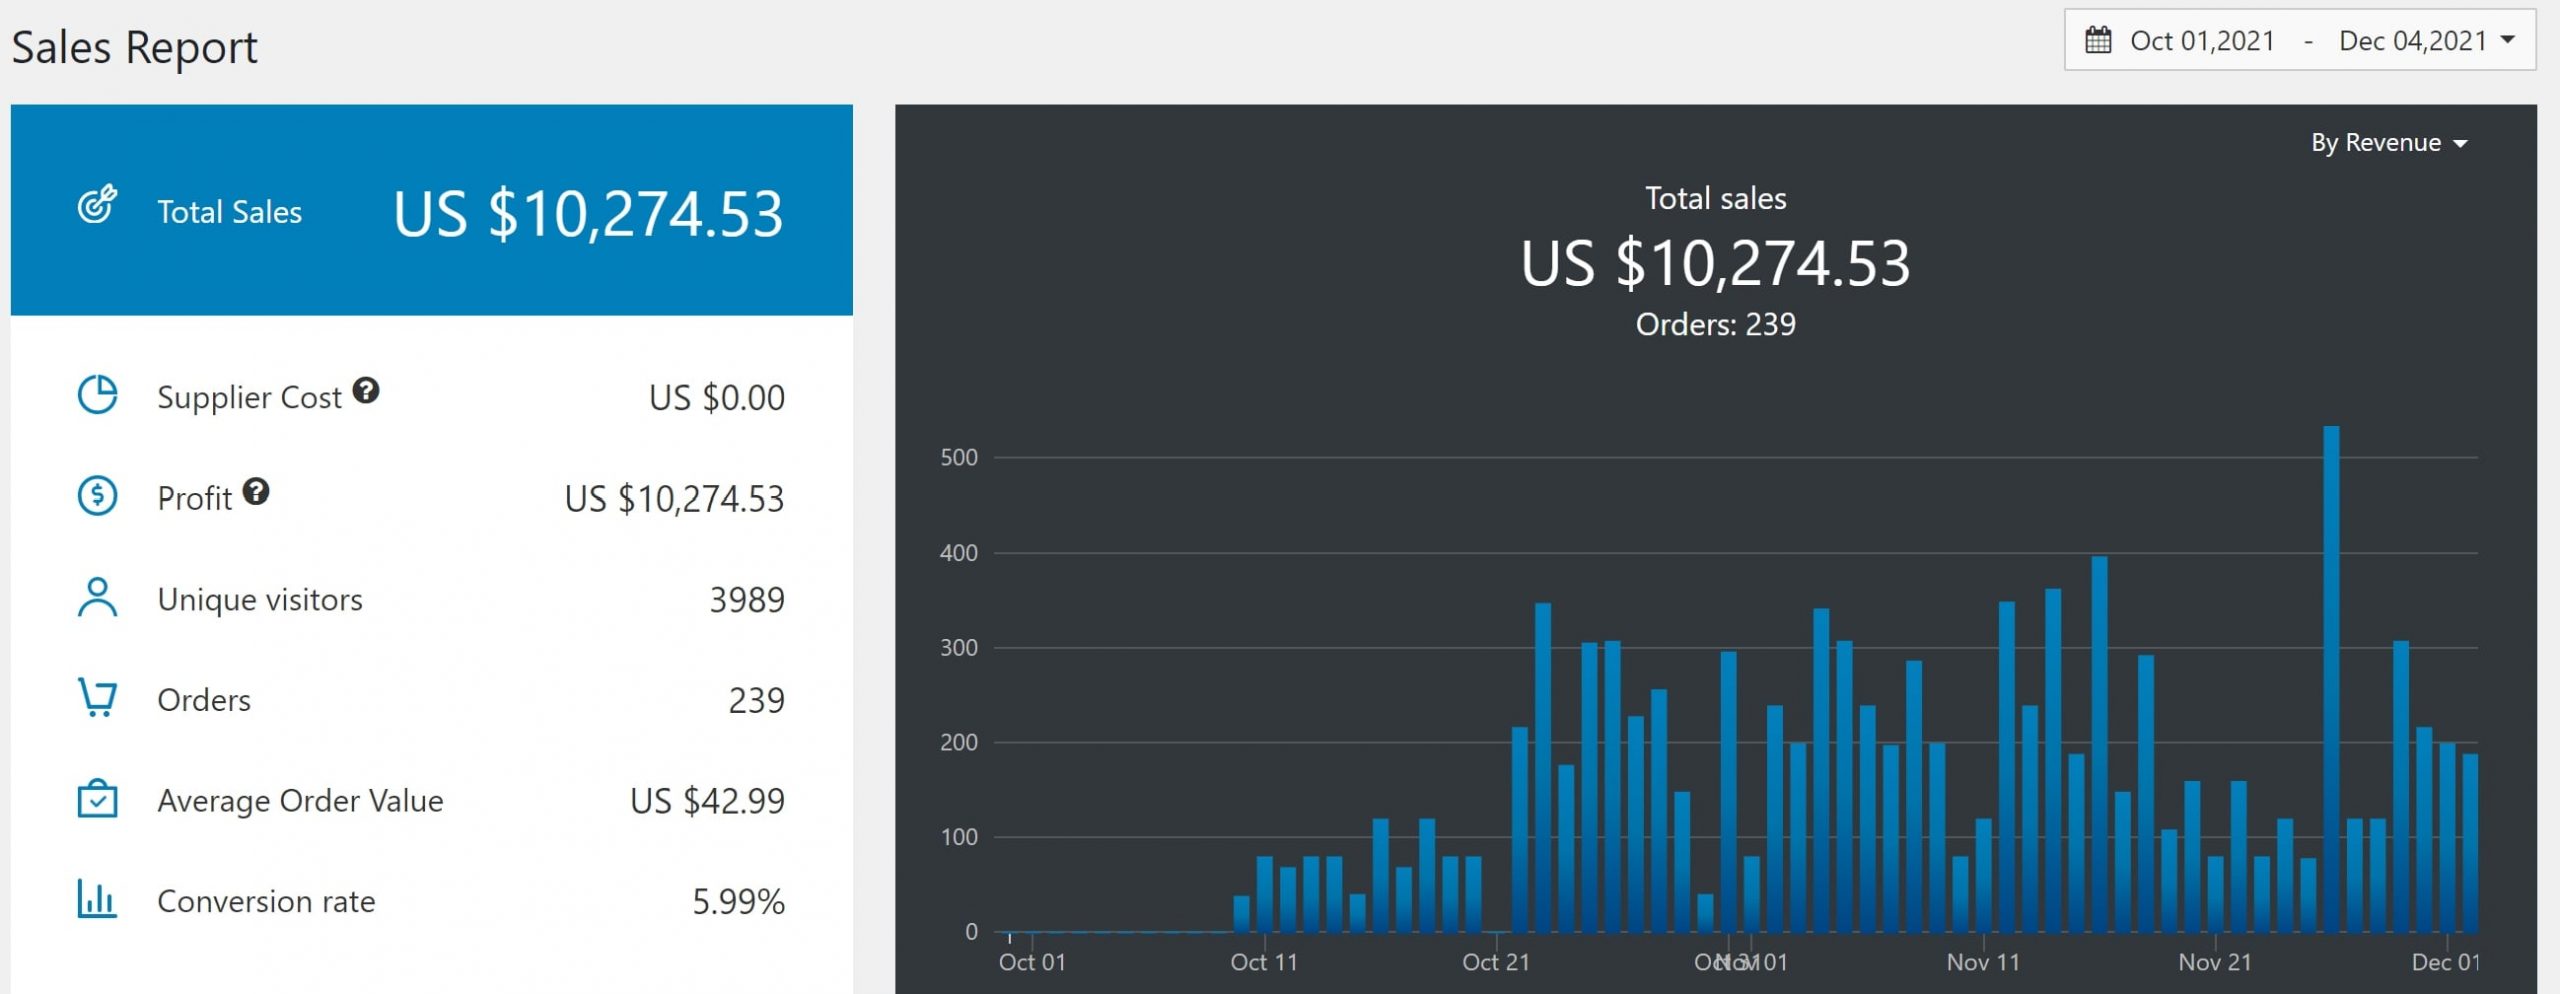Click the 3989 unique visitors value
The height and width of the screenshot is (994, 2560).
747,600
